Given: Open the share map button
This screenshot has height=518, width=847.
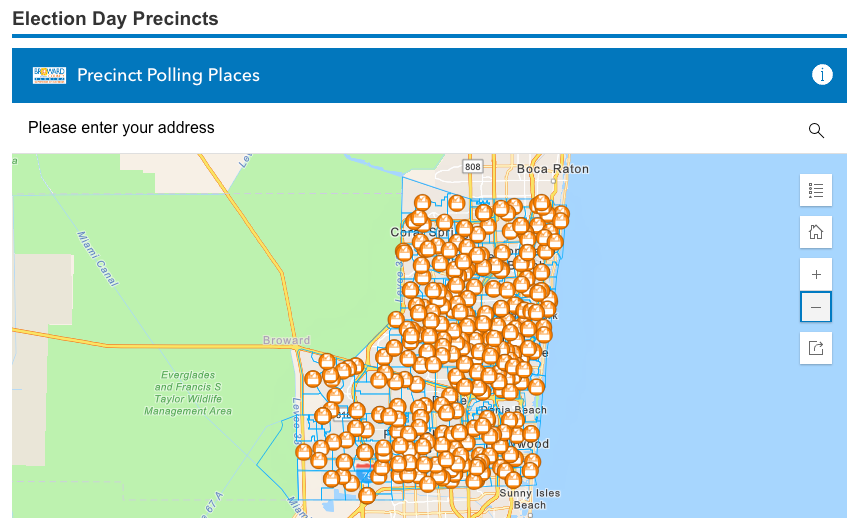Looking at the screenshot, I should [816, 348].
